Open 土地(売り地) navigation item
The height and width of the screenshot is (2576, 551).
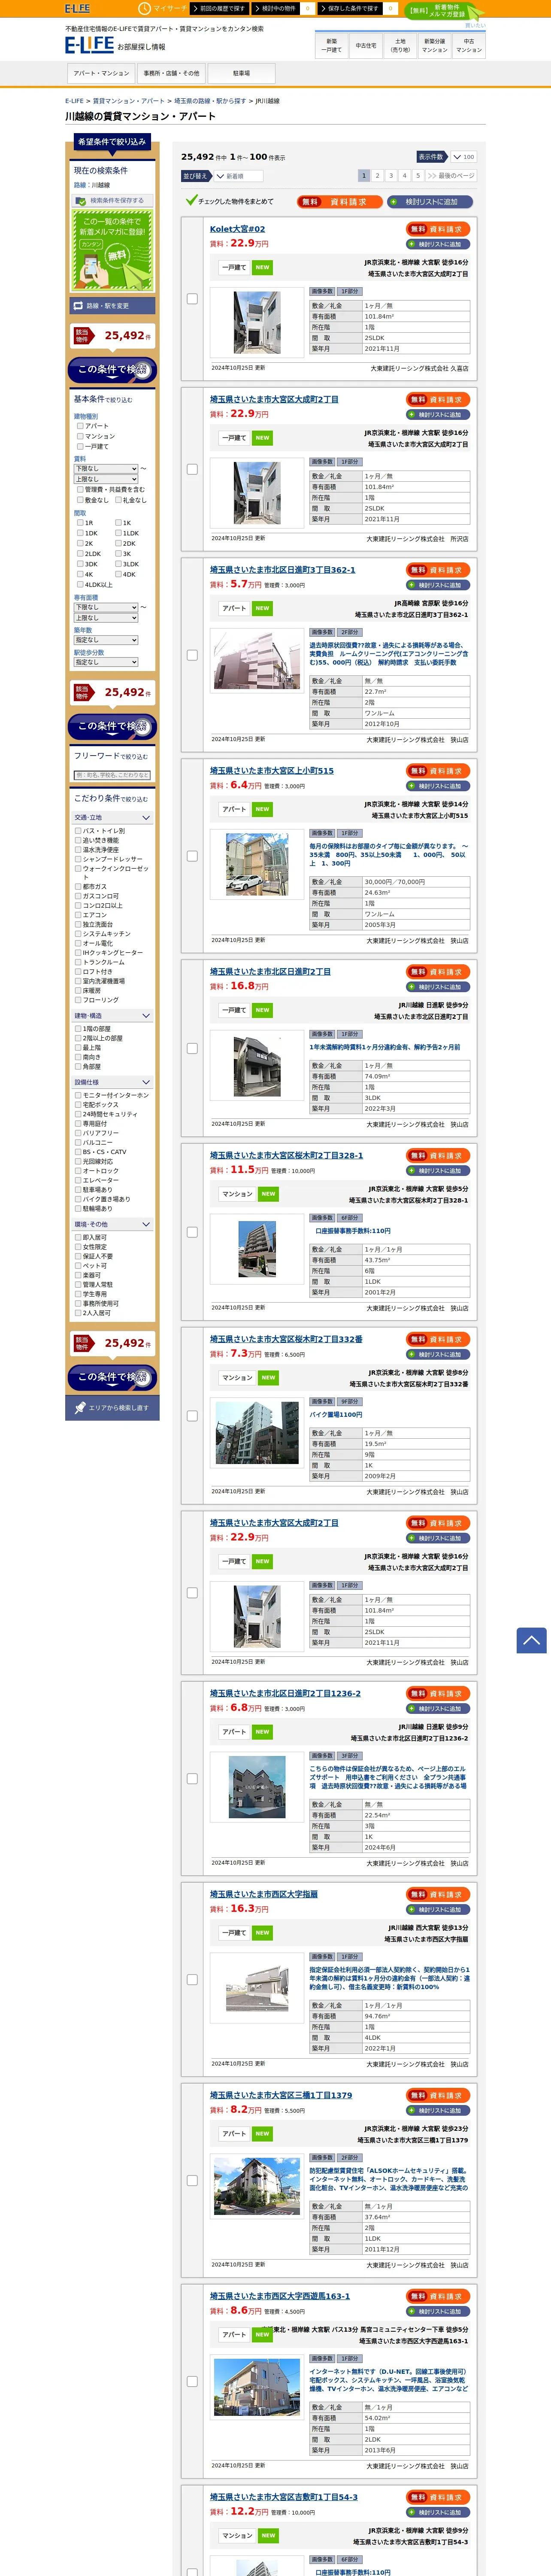[x=400, y=46]
